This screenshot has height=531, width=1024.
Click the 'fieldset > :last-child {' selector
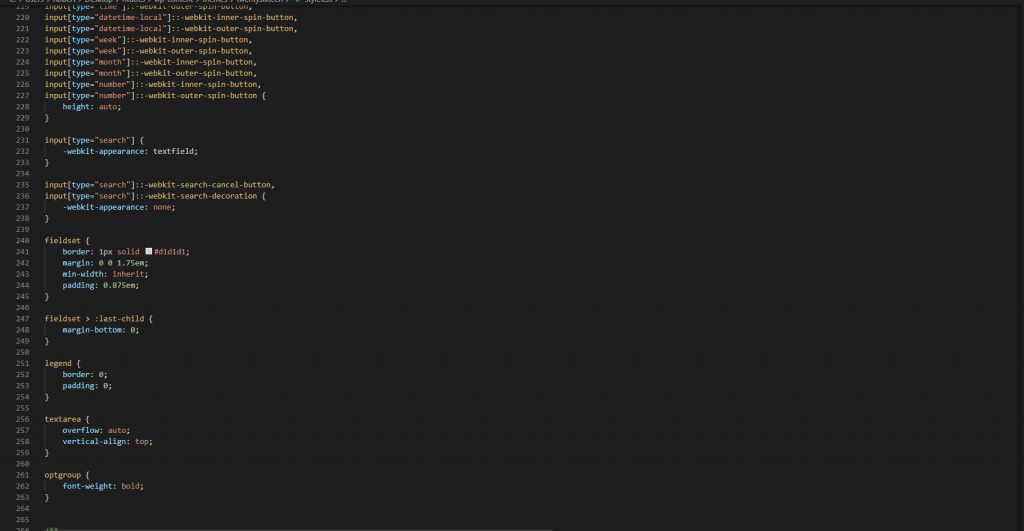click(x=99, y=319)
